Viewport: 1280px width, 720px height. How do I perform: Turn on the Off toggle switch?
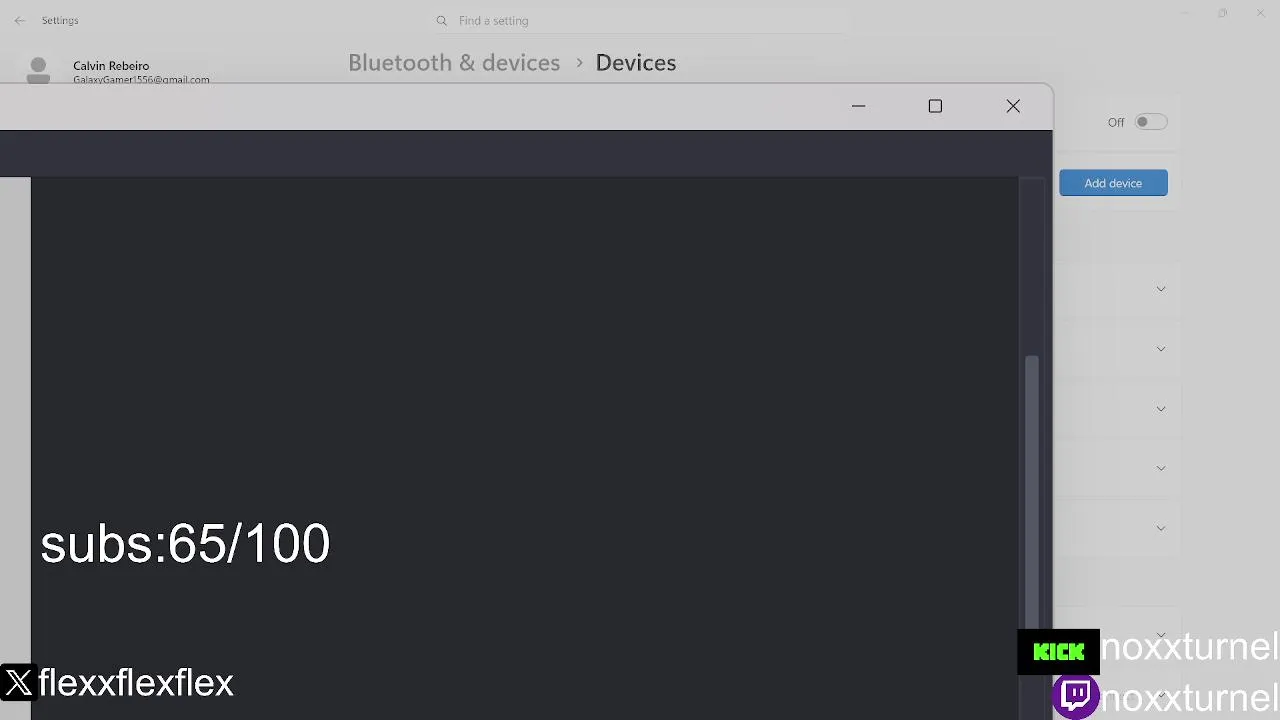pos(1150,122)
